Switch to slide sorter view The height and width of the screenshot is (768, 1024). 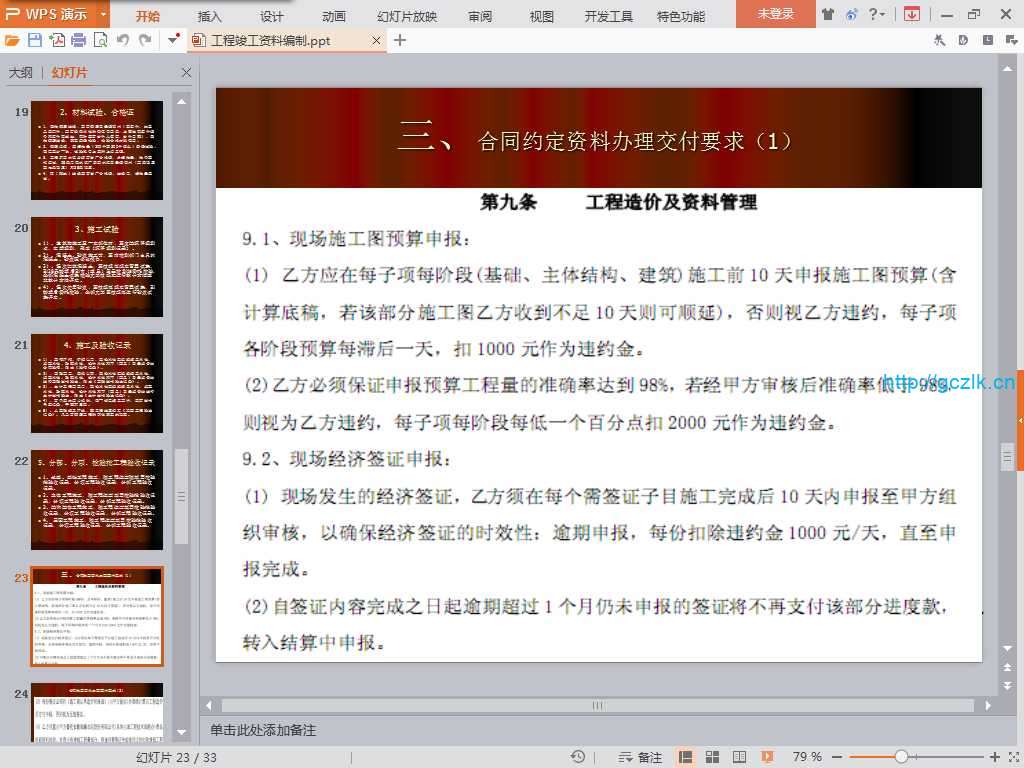tap(712, 757)
